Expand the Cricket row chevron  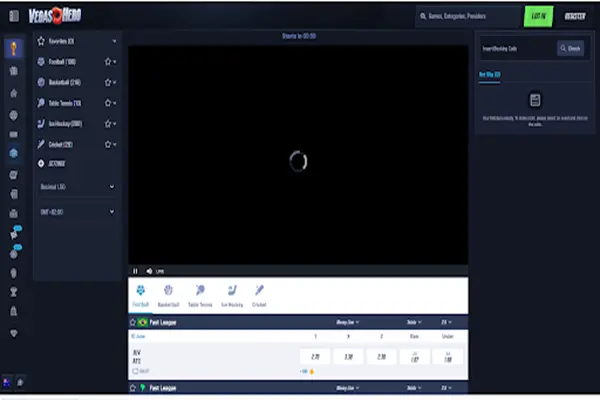pyautogui.click(x=115, y=144)
